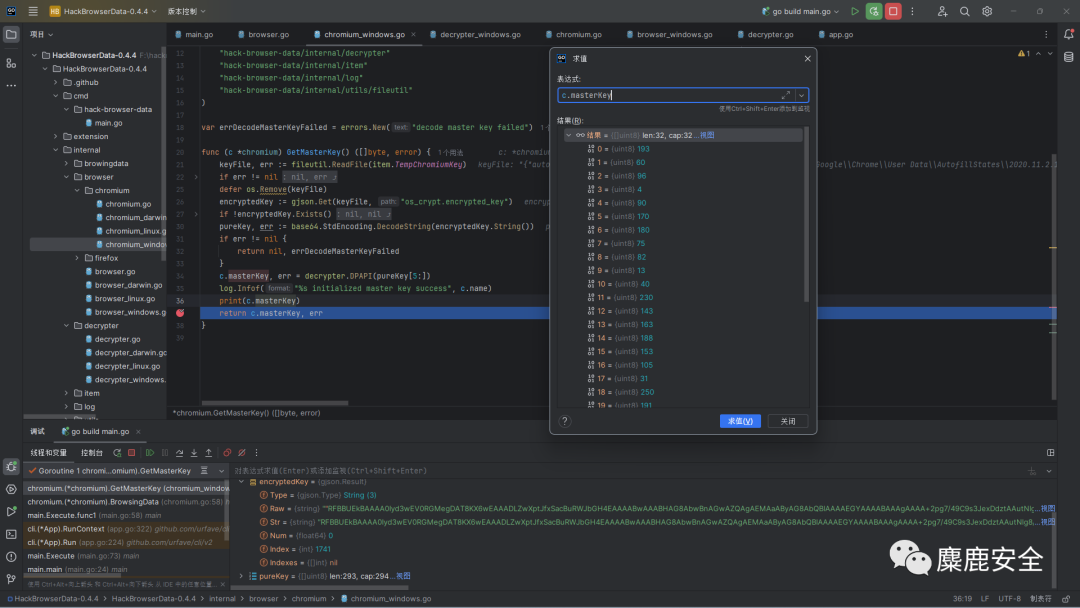Close the chromium_windows.go editor tab
Viewport: 1080px width, 608px height.
click(413, 34)
